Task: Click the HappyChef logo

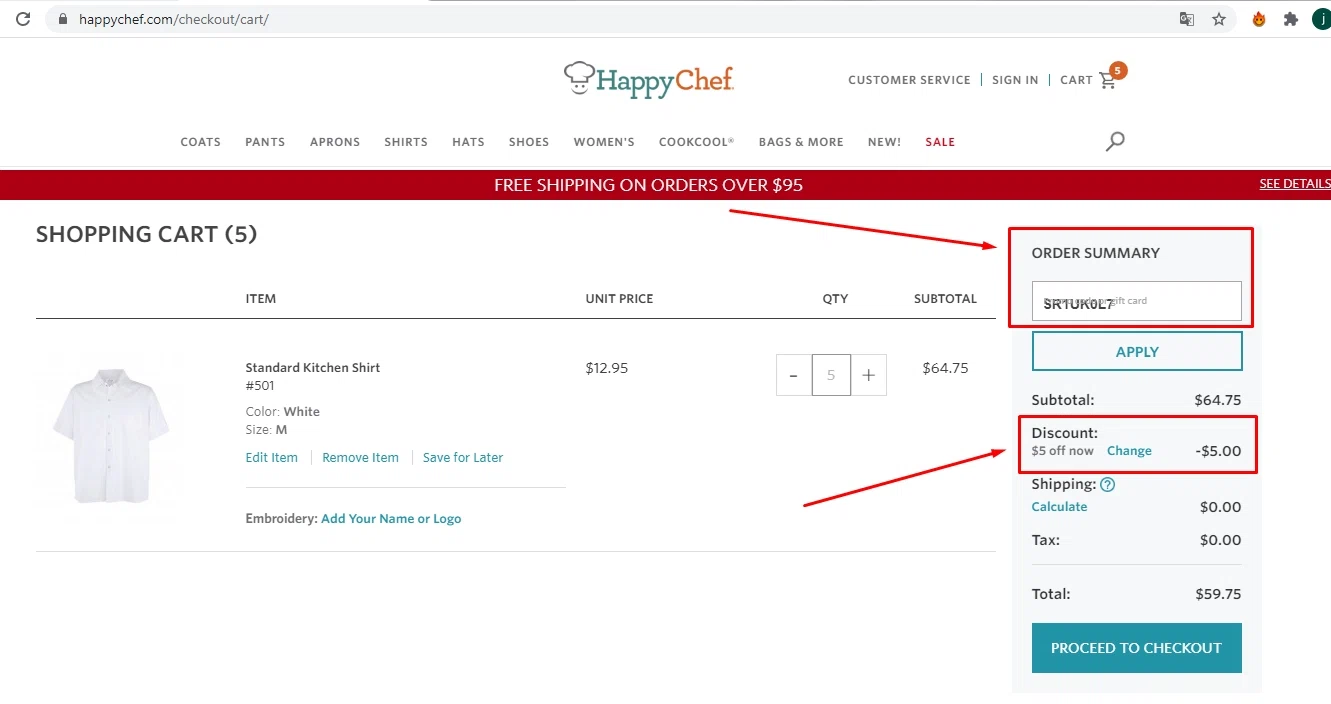Action: pyautogui.click(x=649, y=80)
